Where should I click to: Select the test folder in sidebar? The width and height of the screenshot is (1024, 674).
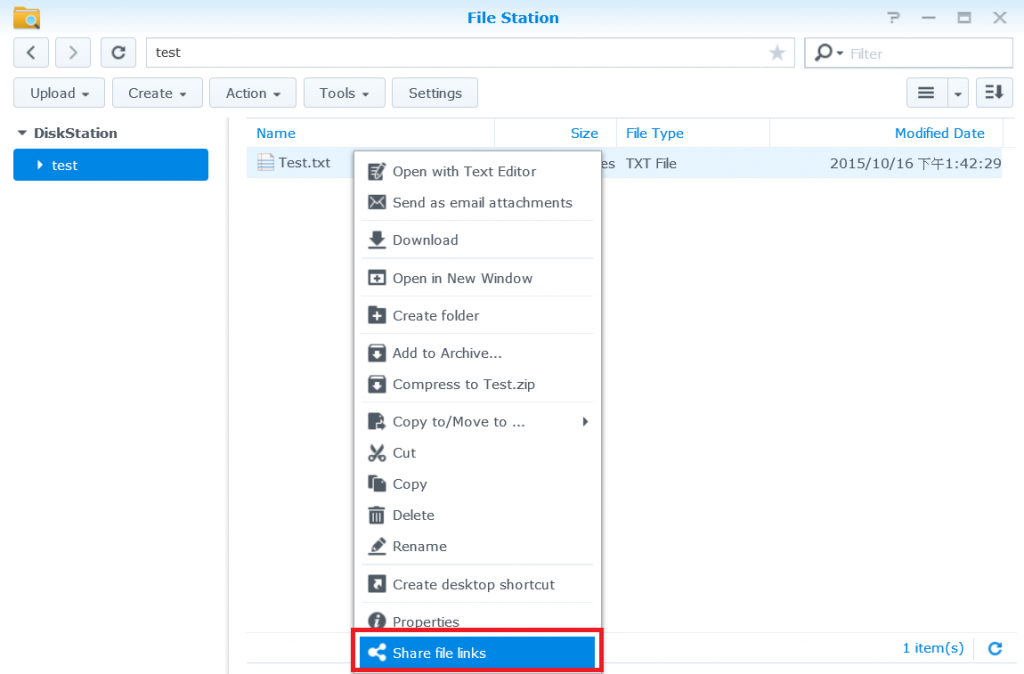110,165
